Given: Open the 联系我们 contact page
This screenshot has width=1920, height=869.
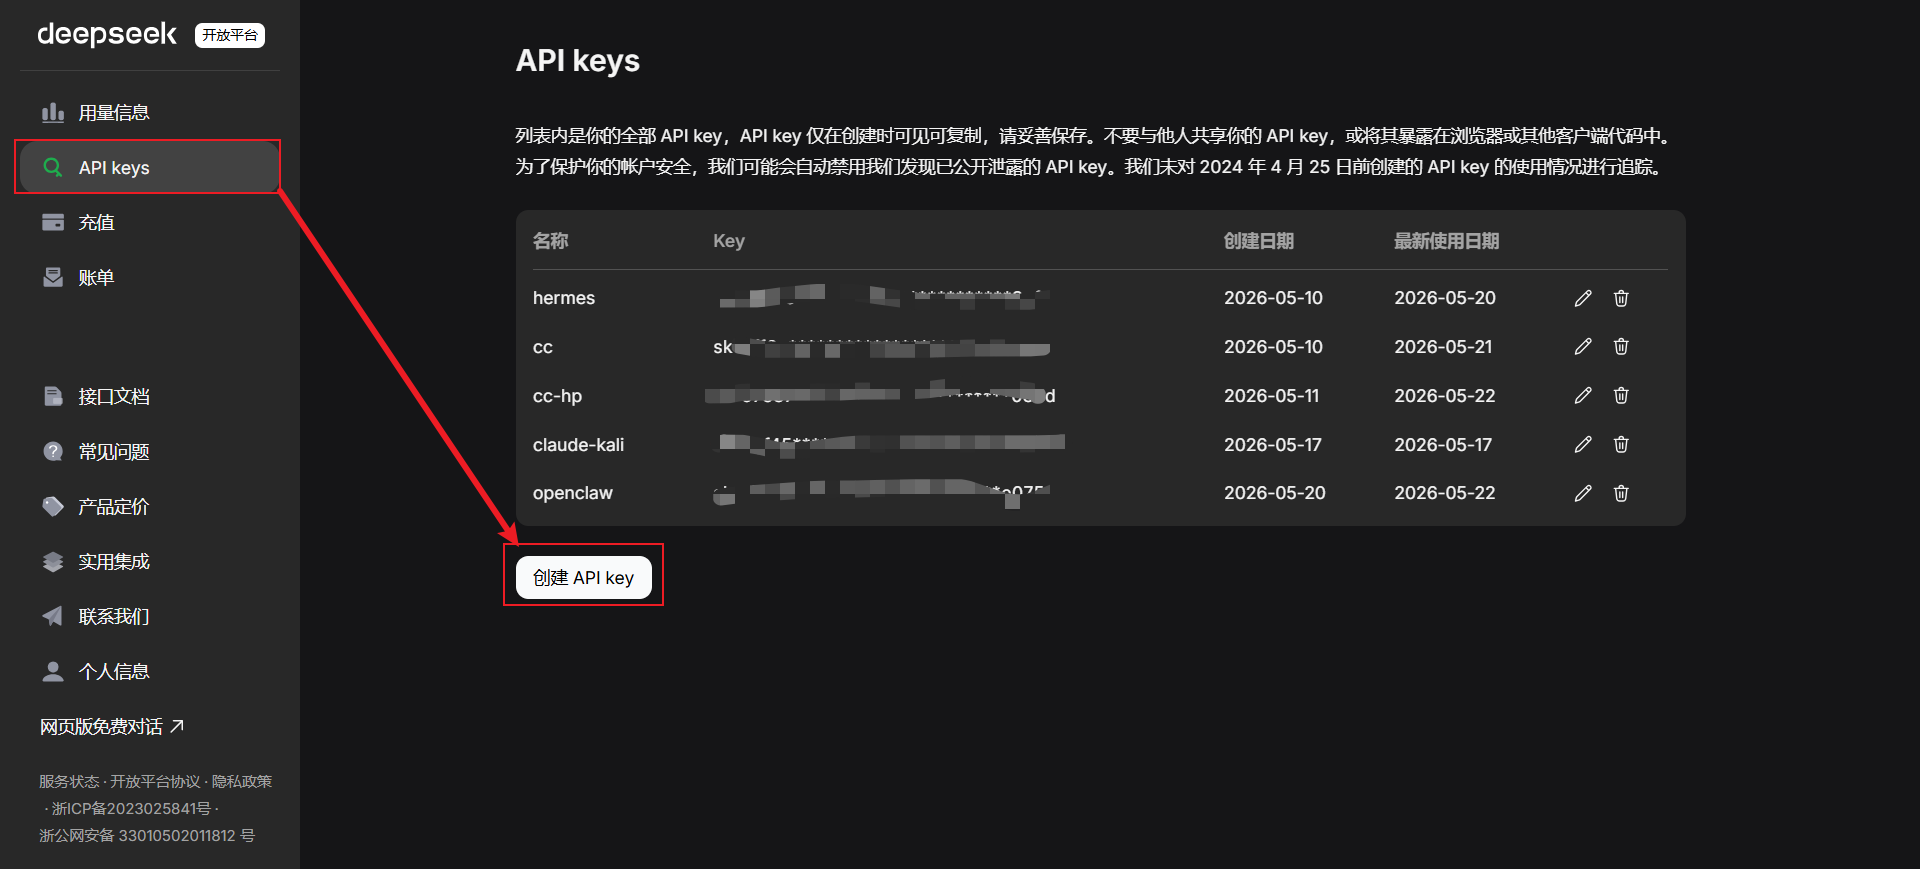Looking at the screenshot, I should (150, 616).
